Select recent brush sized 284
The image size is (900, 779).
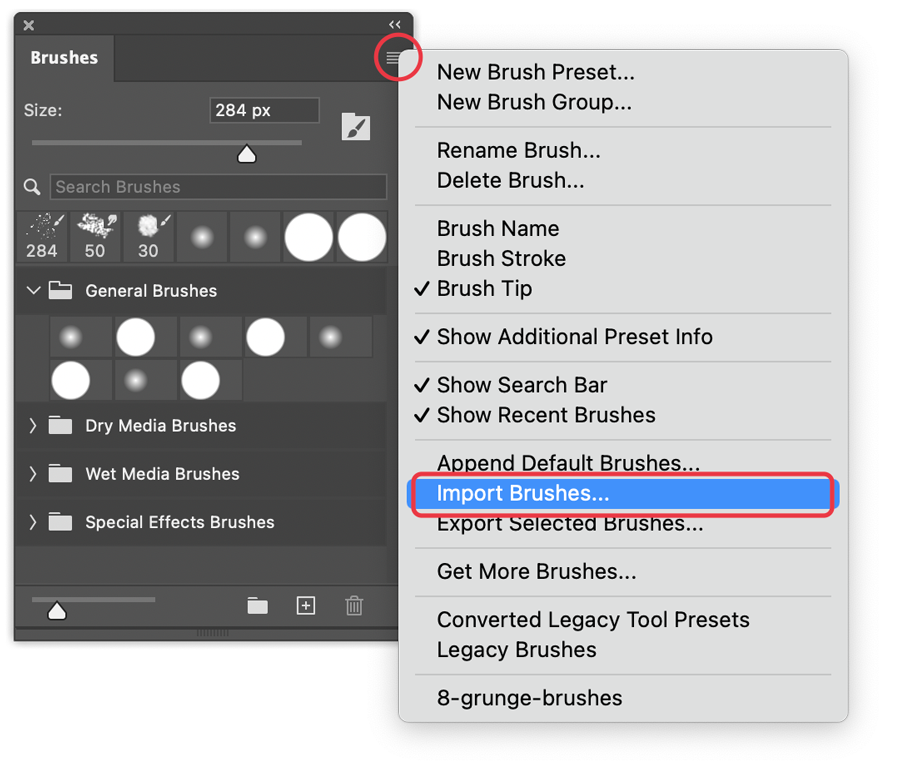coord(42,237)
